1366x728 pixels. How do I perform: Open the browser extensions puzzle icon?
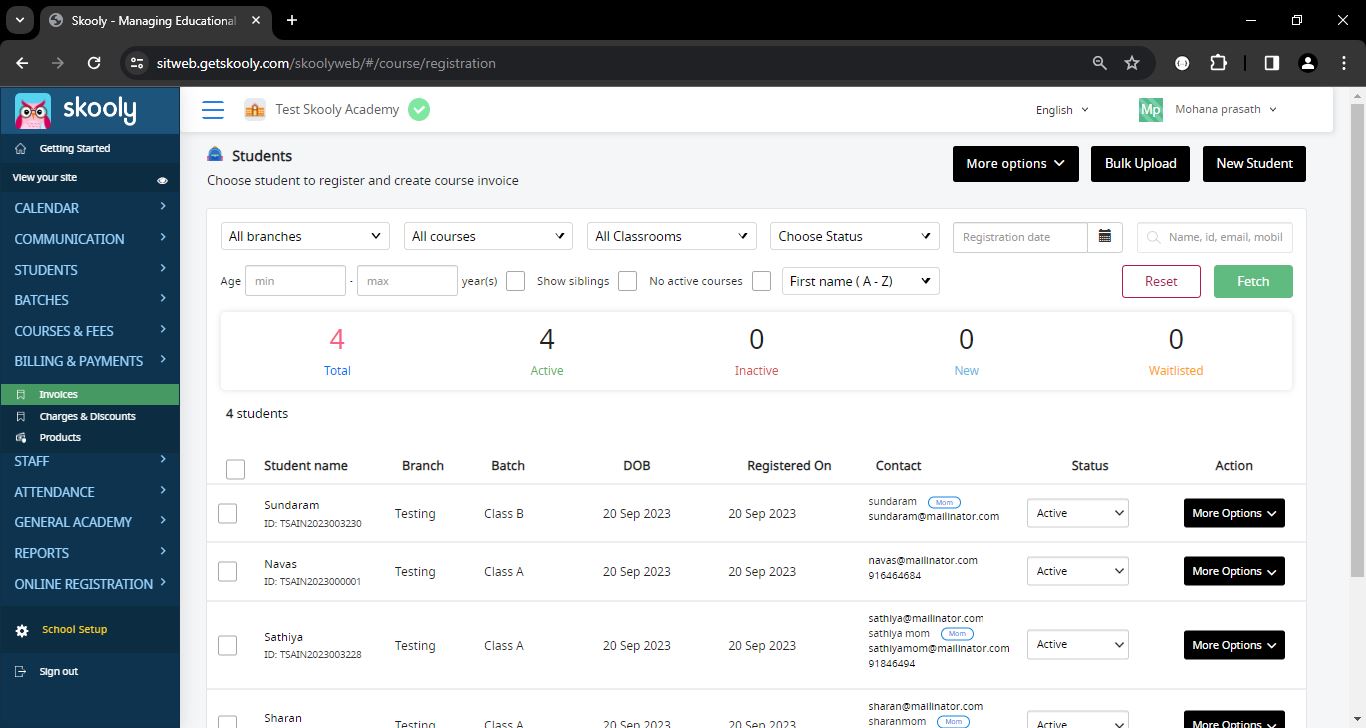[1218, 63]
